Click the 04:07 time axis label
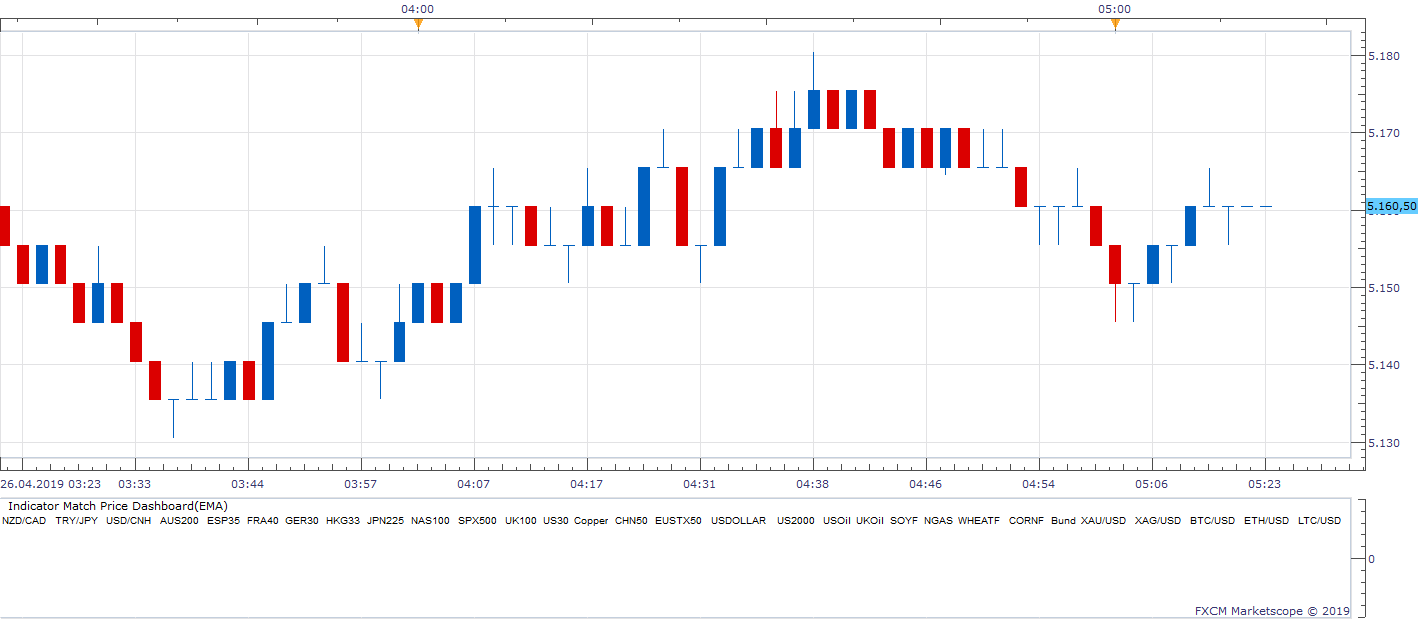1423x619 pixels. coord(474,483)
